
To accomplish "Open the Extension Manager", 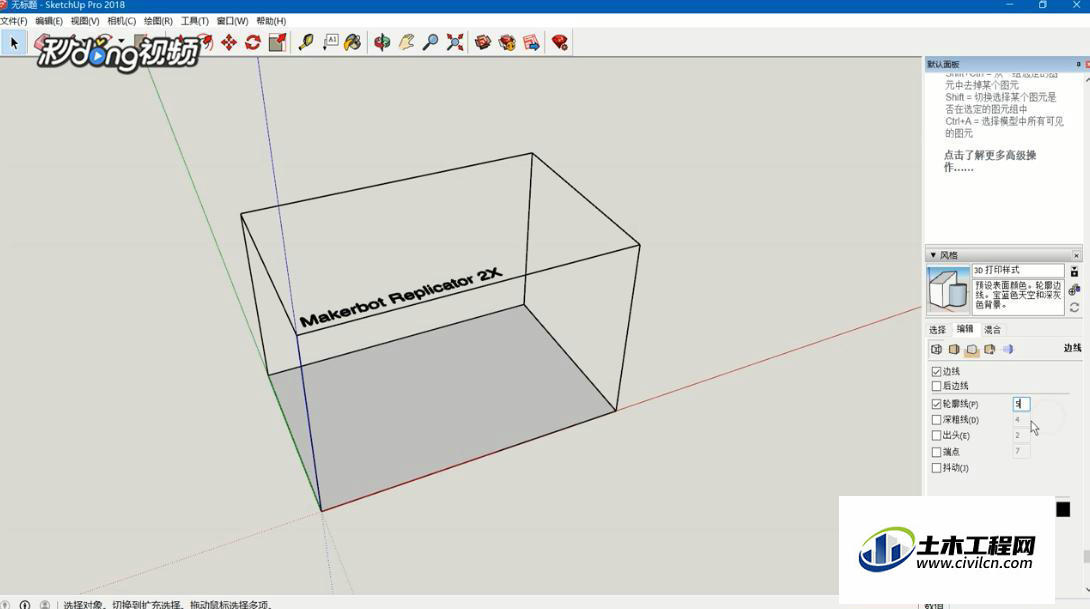I will click(560, 43).
